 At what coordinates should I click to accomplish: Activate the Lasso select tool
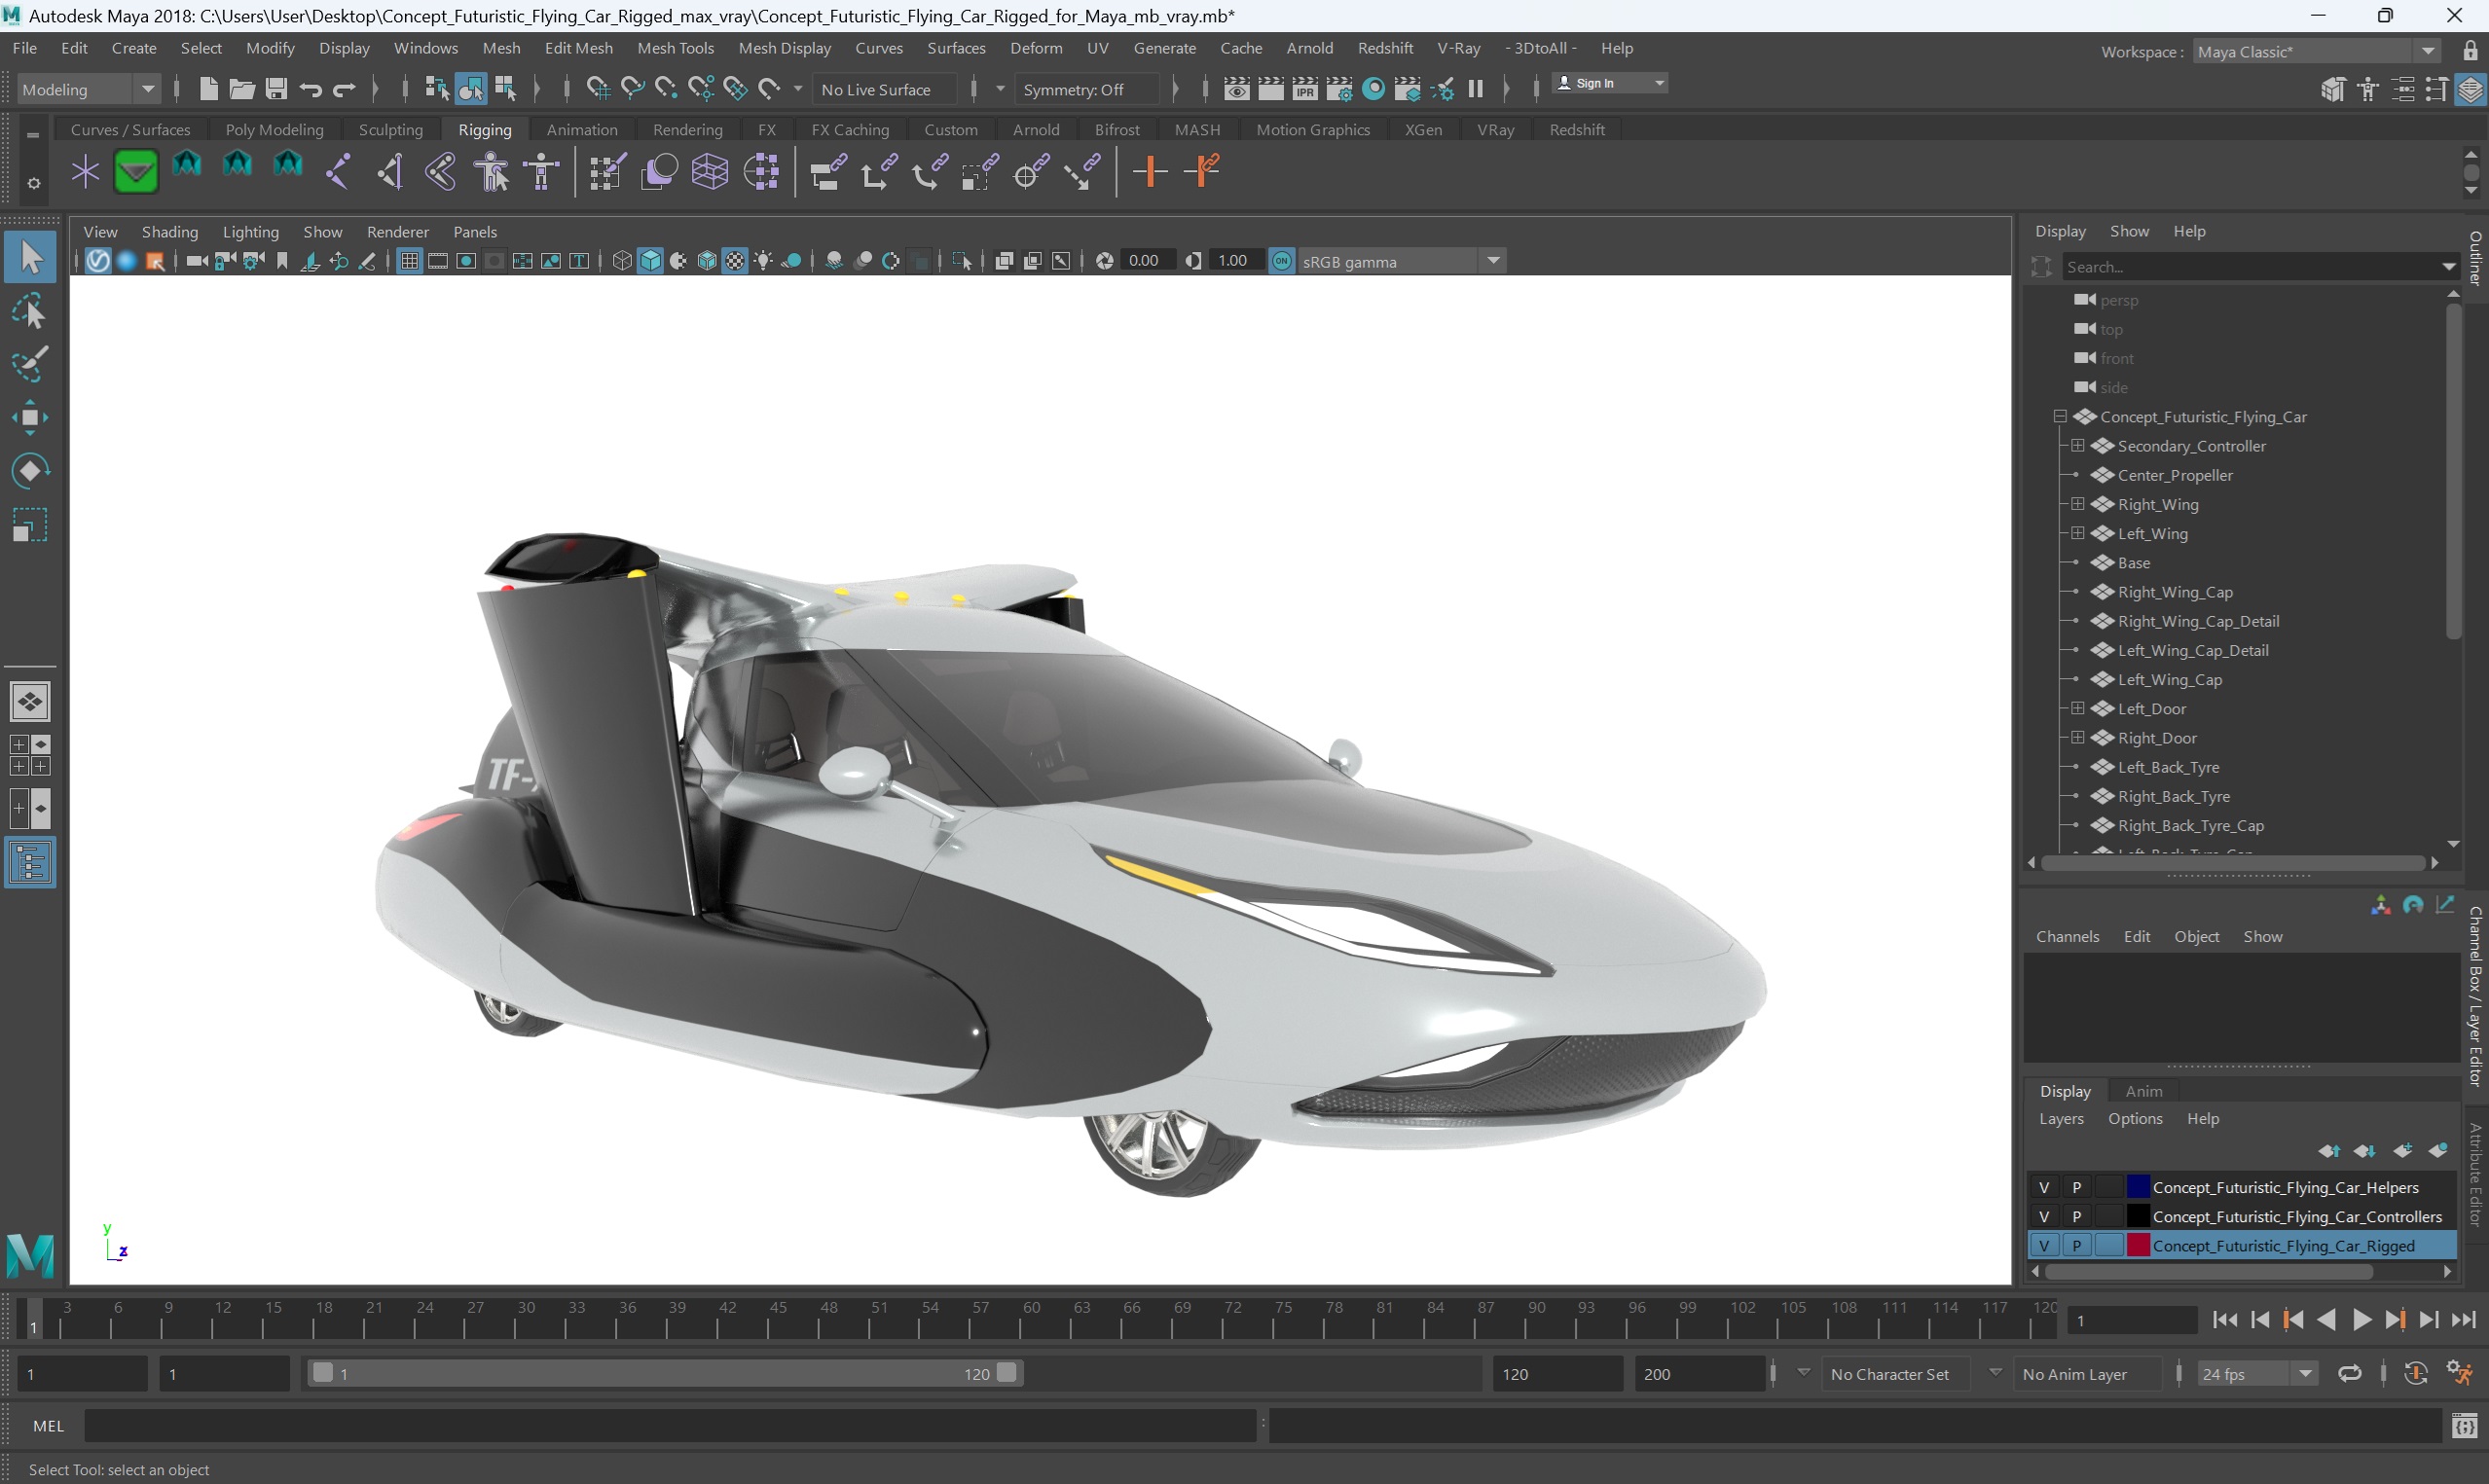30,312
